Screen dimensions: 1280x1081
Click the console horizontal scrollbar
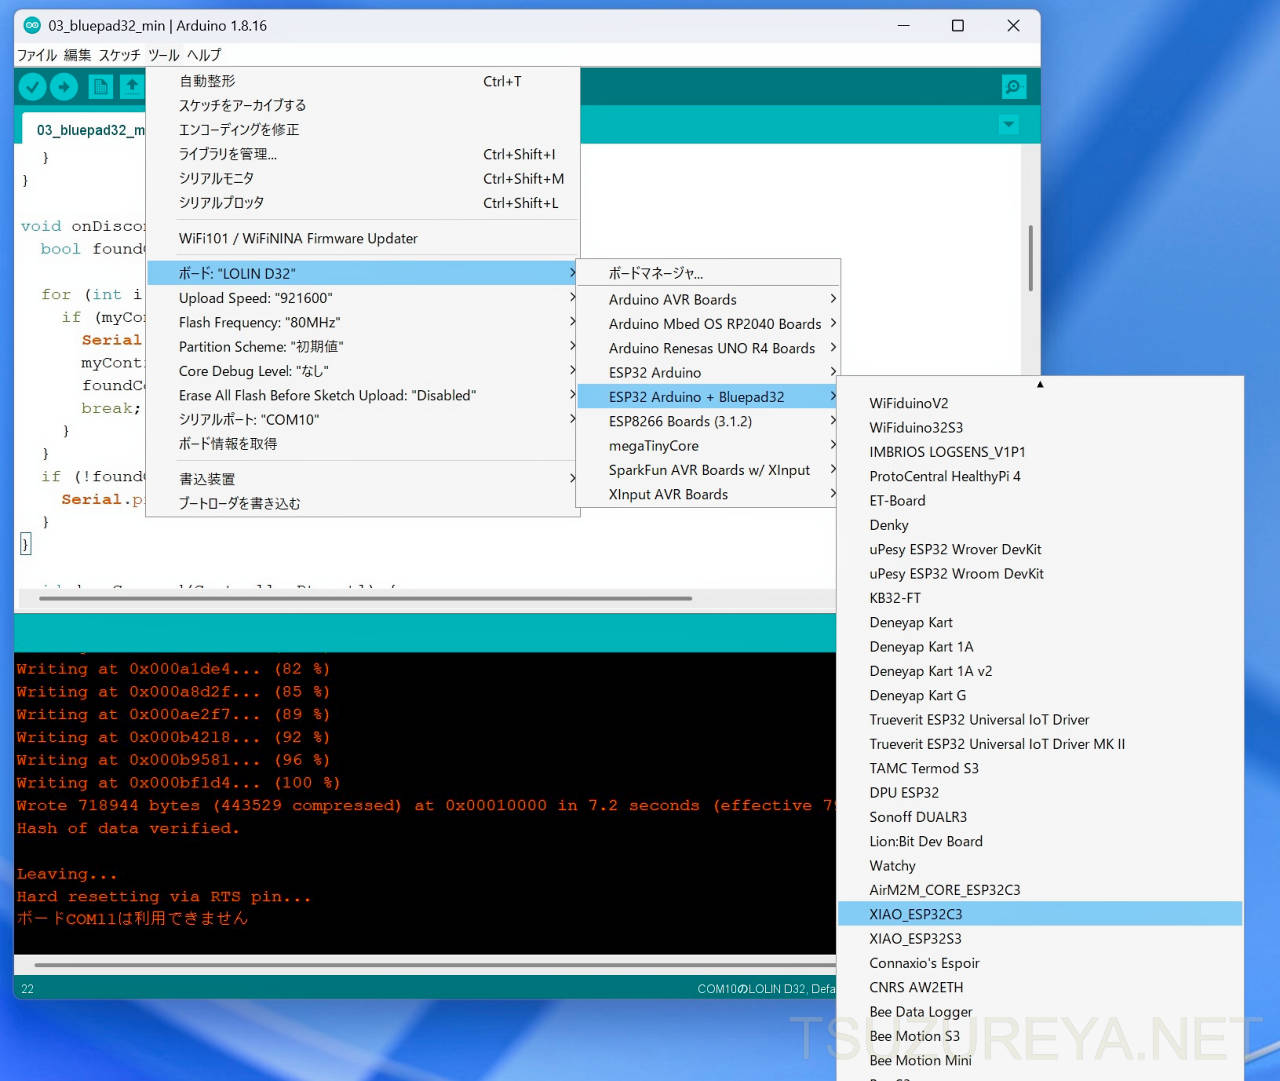[x=434, y=965]
